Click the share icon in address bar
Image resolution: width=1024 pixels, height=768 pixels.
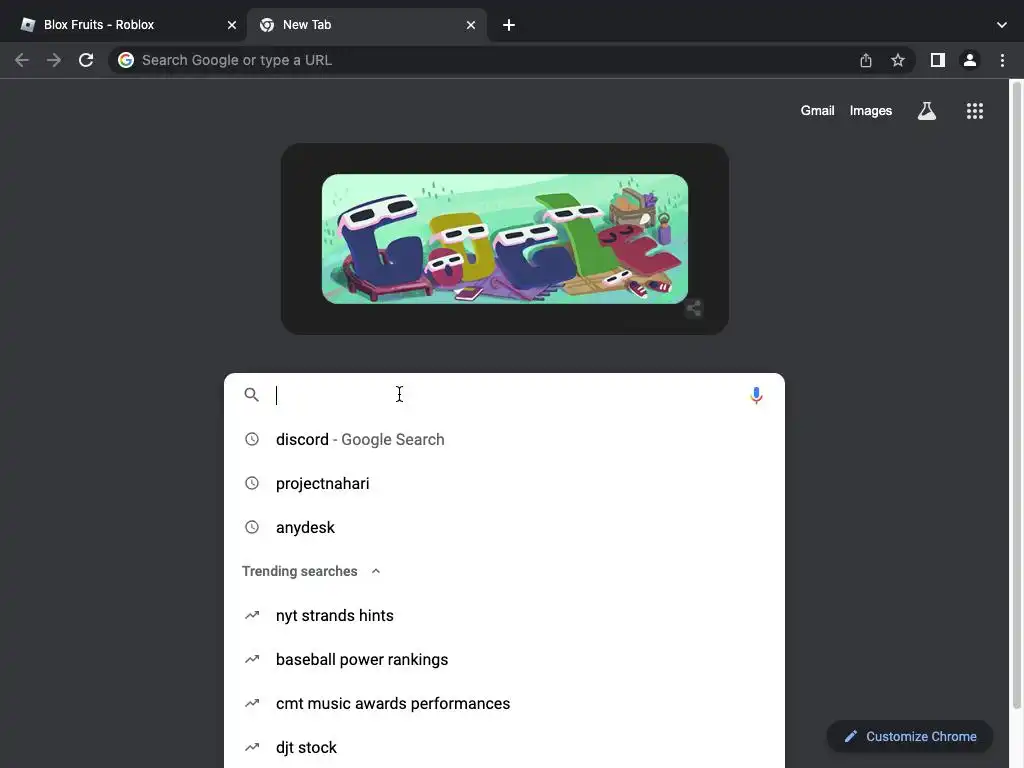pos(866,60)
